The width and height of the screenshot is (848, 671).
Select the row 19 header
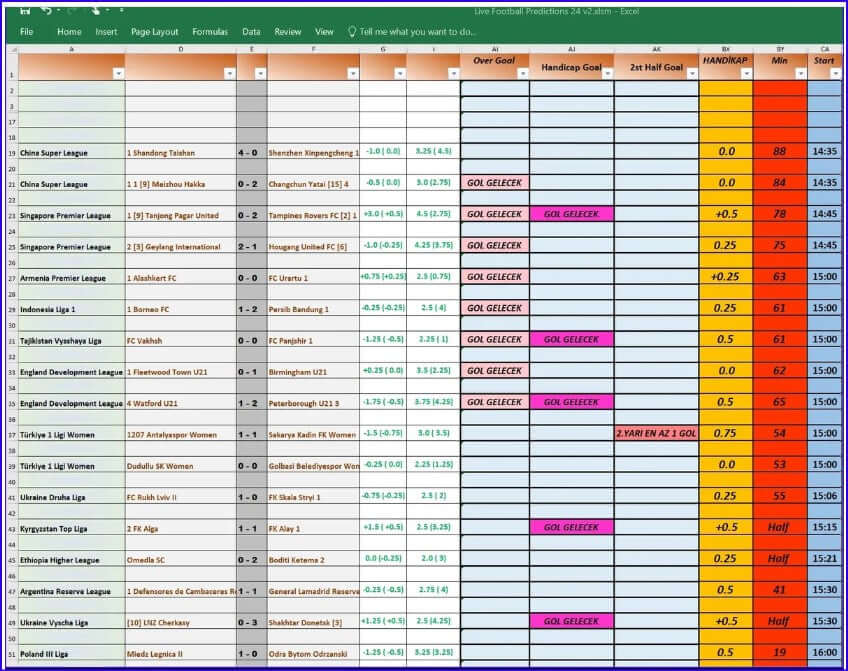[x=10, y=152]
